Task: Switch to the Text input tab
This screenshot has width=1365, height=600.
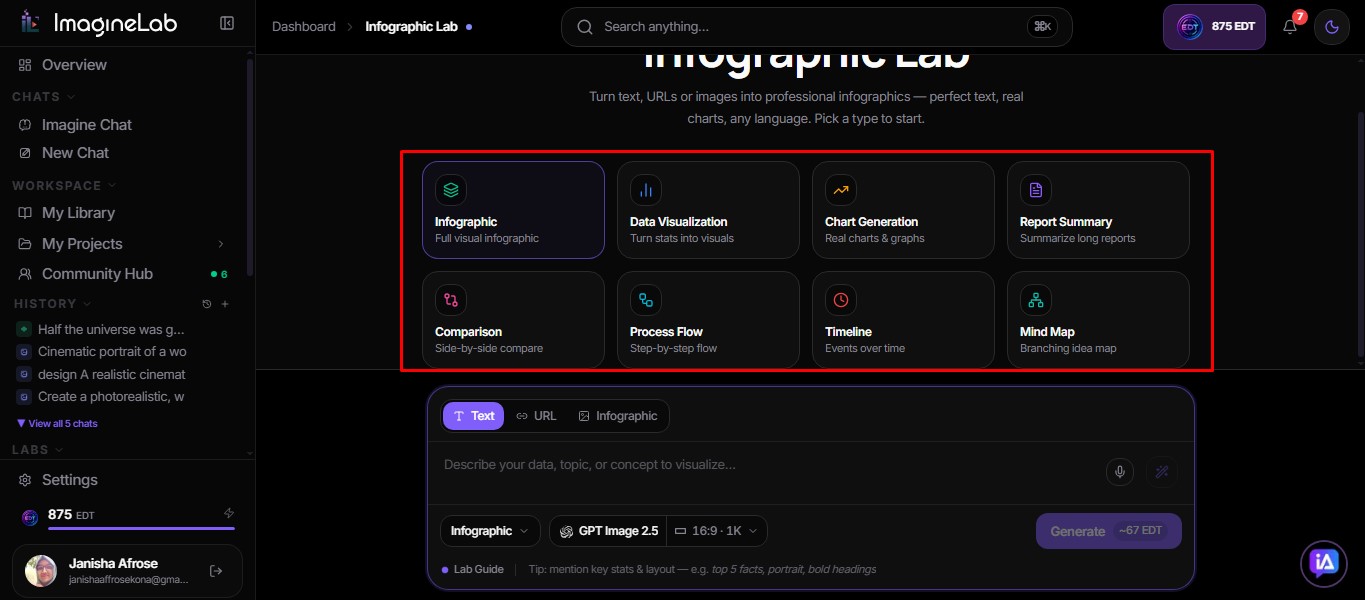Action: (x=474, y=416)
